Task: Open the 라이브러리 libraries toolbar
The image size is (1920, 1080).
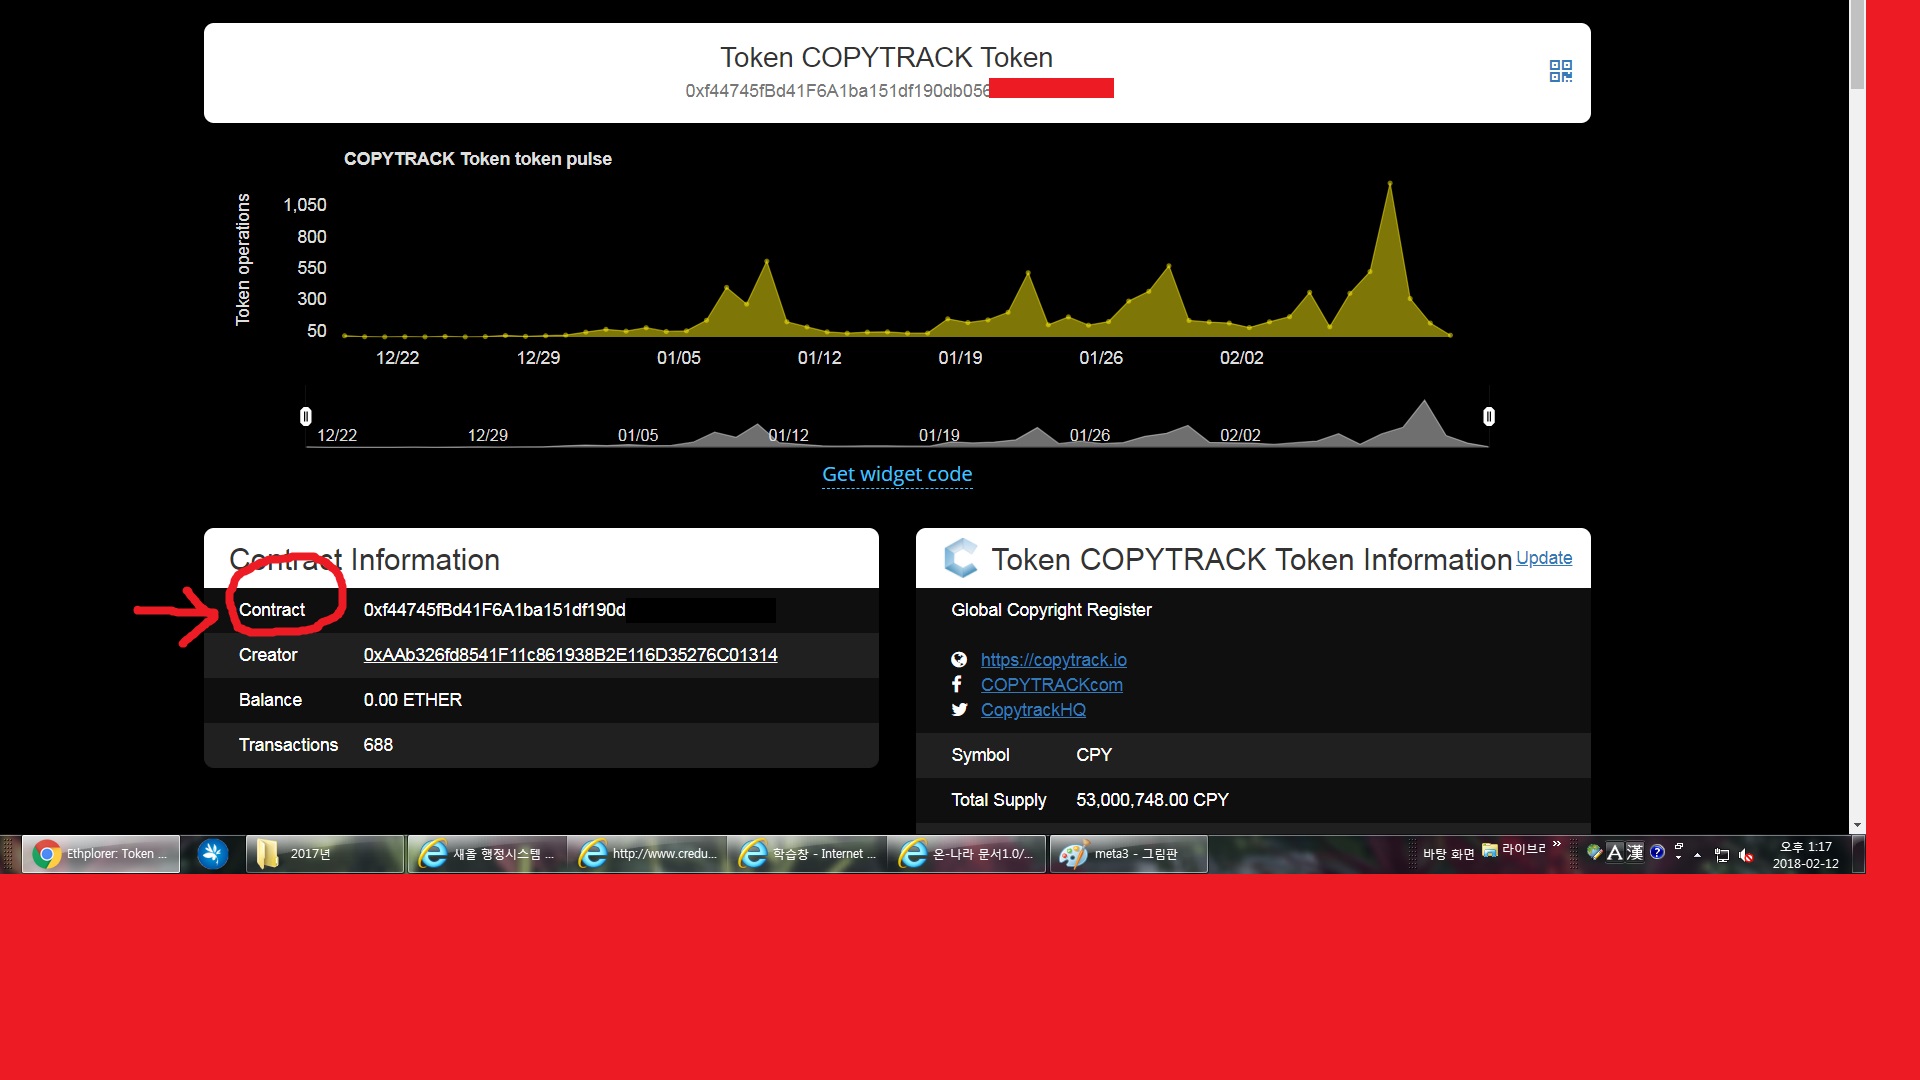Action: (1515, 850)
